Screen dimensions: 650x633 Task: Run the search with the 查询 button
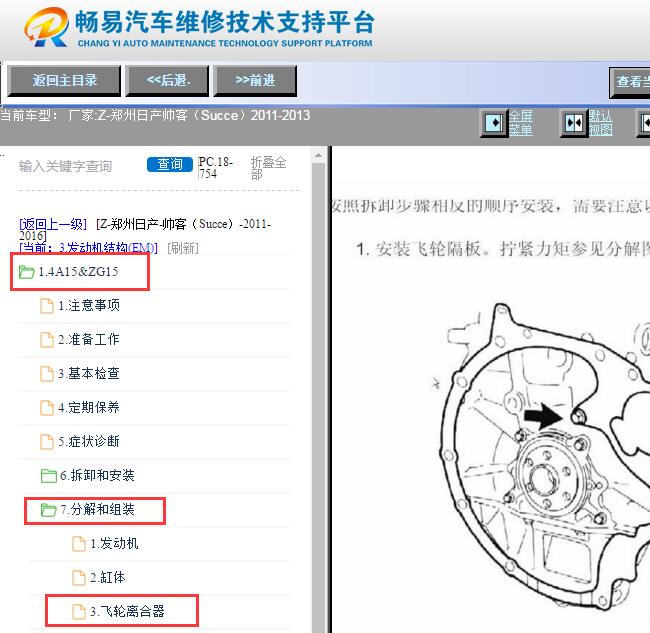tap(170, 164)
